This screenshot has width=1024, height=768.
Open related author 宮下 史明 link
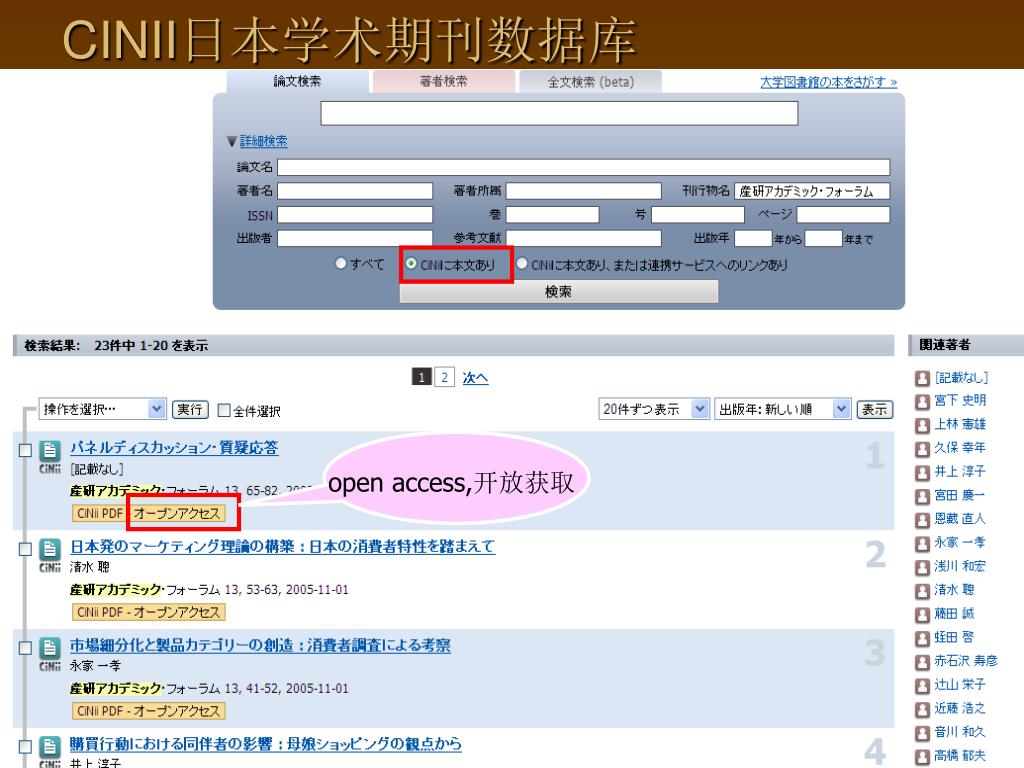coord(960,400)
